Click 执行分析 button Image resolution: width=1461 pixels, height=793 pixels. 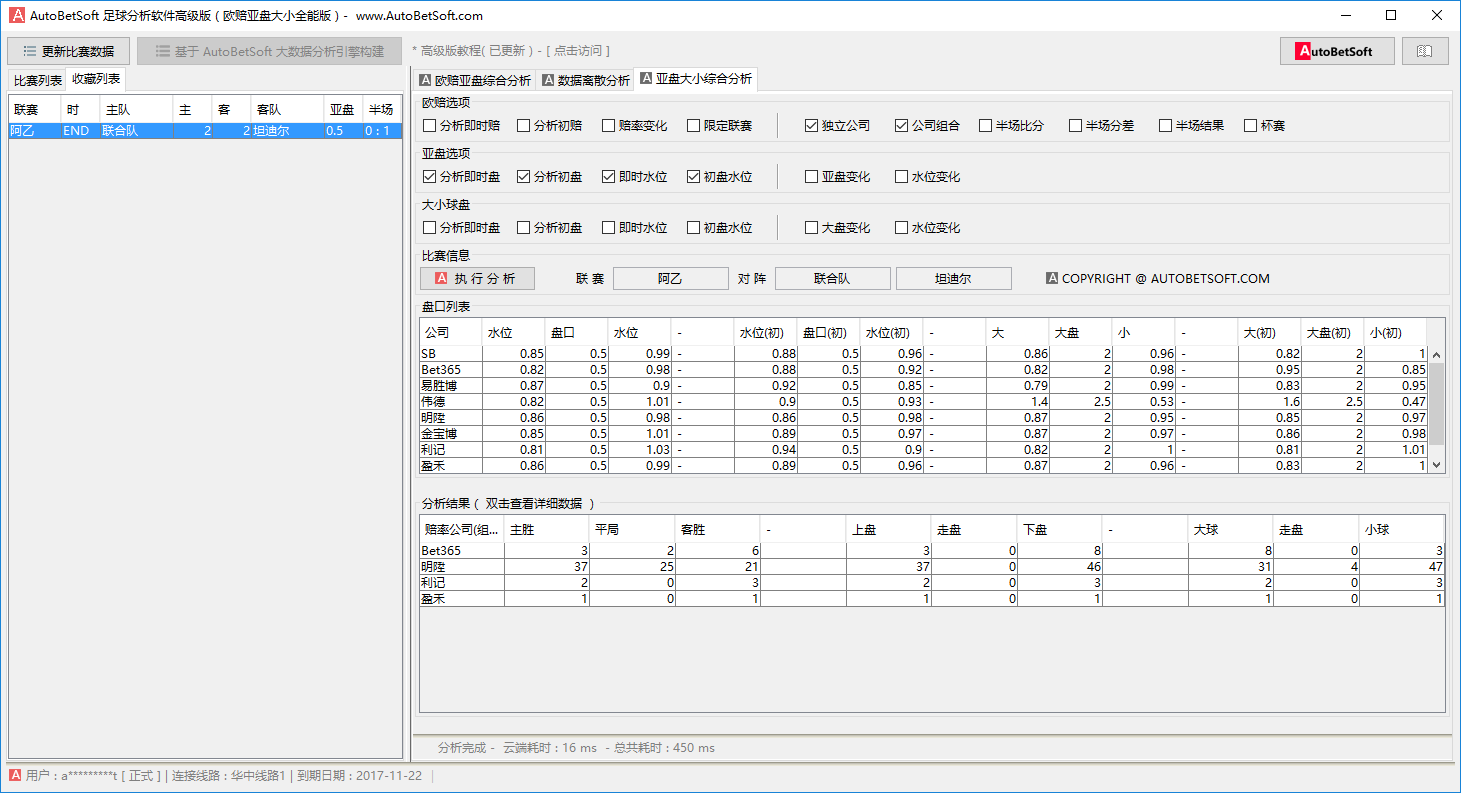pyautogui.click(x=478, y=279)
